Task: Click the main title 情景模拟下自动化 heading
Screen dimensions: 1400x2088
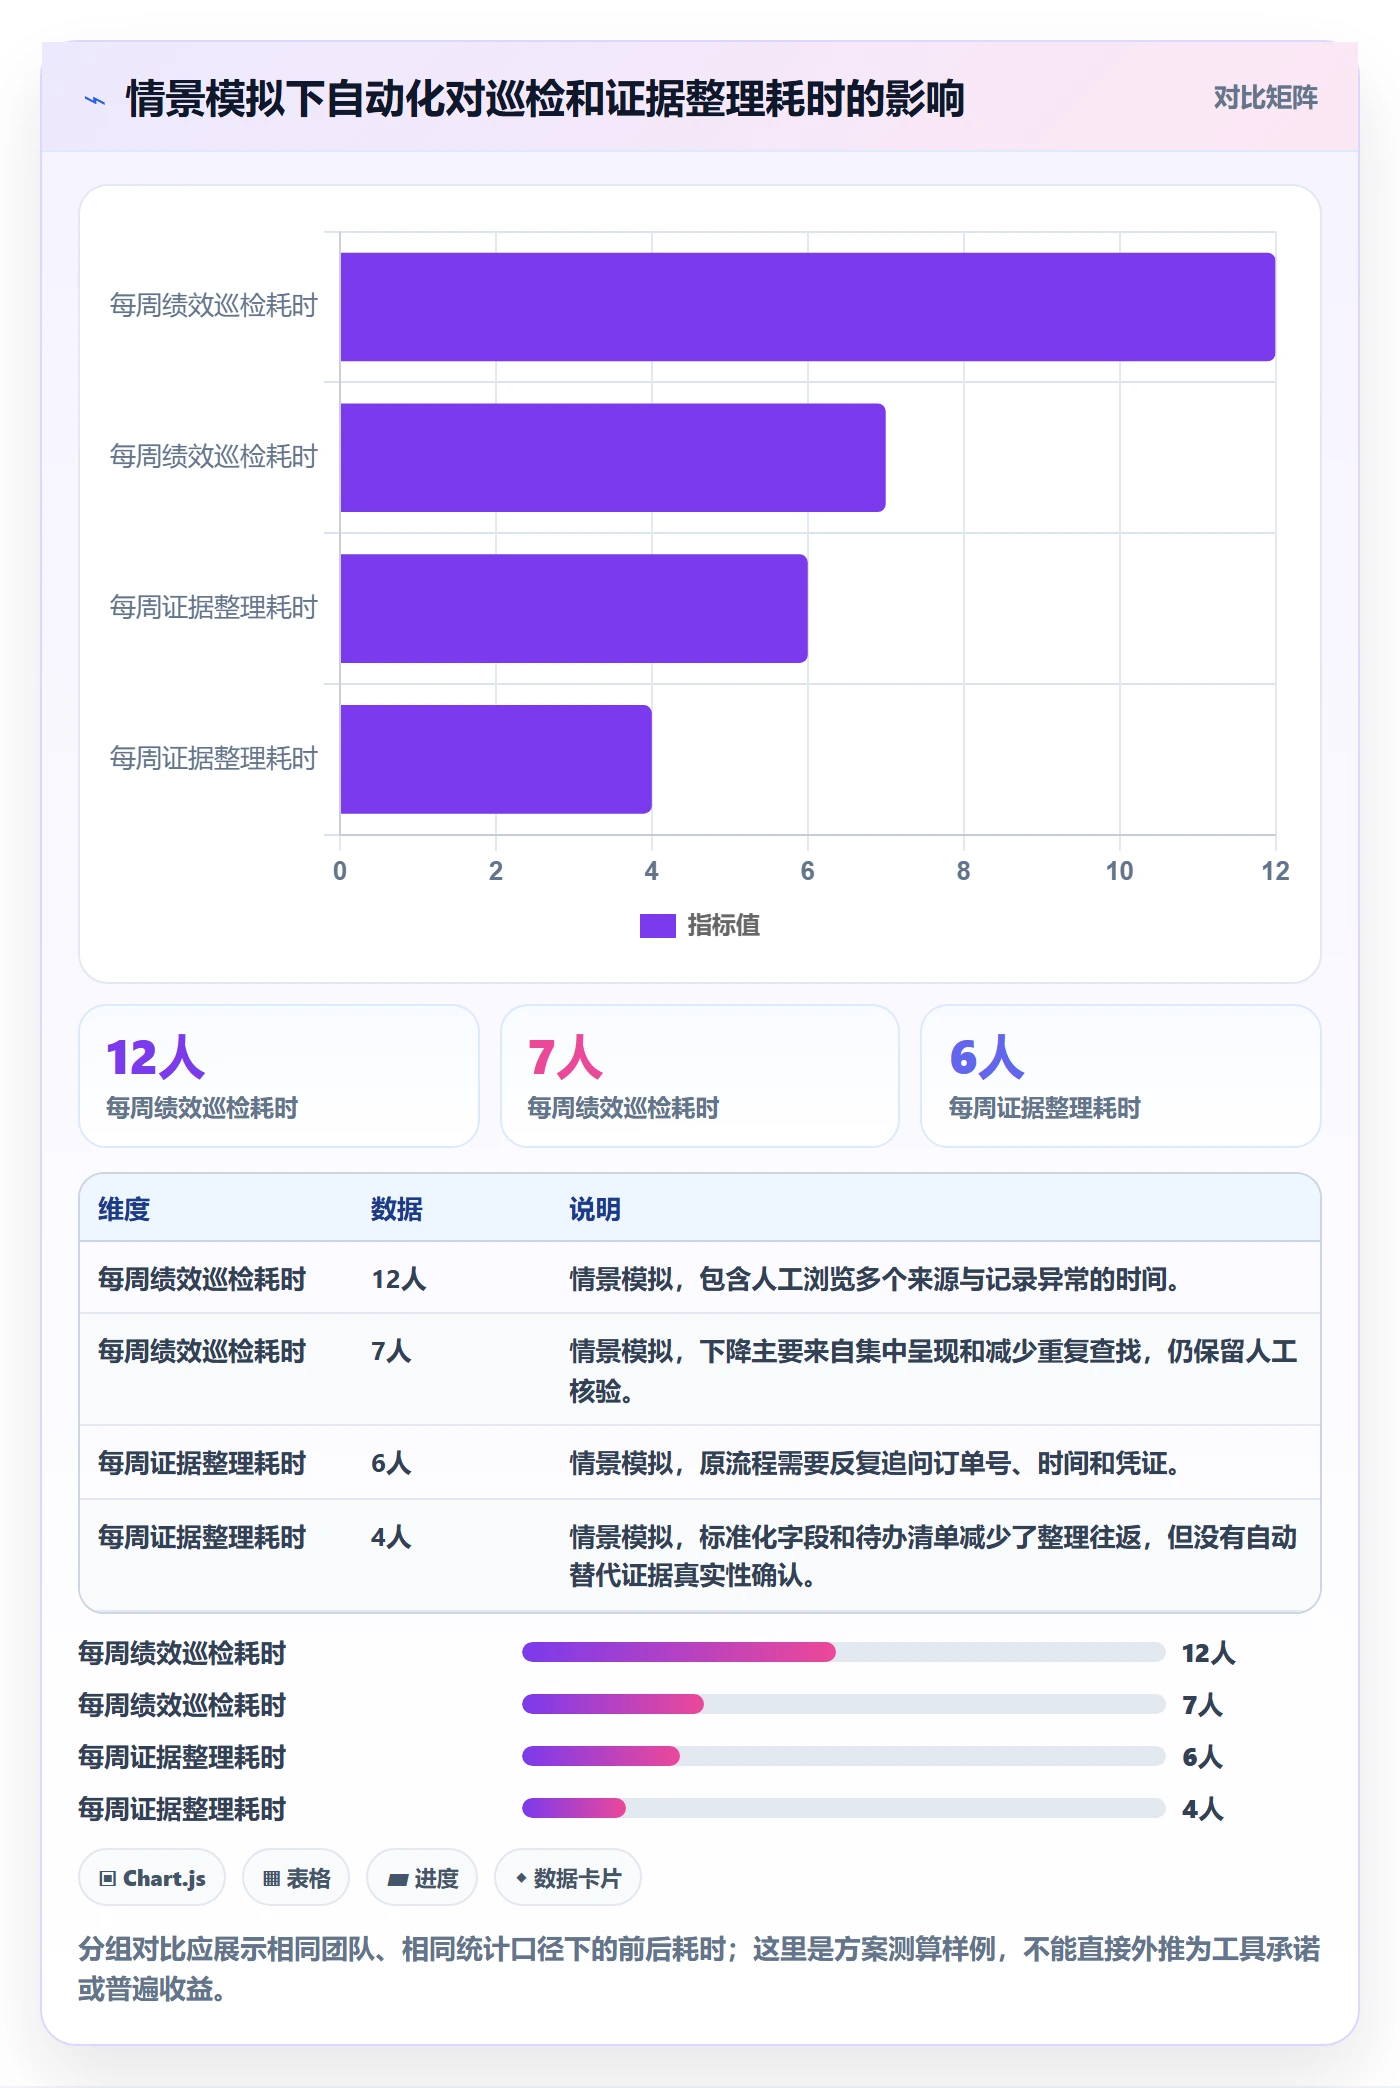Action: point(545,99)
